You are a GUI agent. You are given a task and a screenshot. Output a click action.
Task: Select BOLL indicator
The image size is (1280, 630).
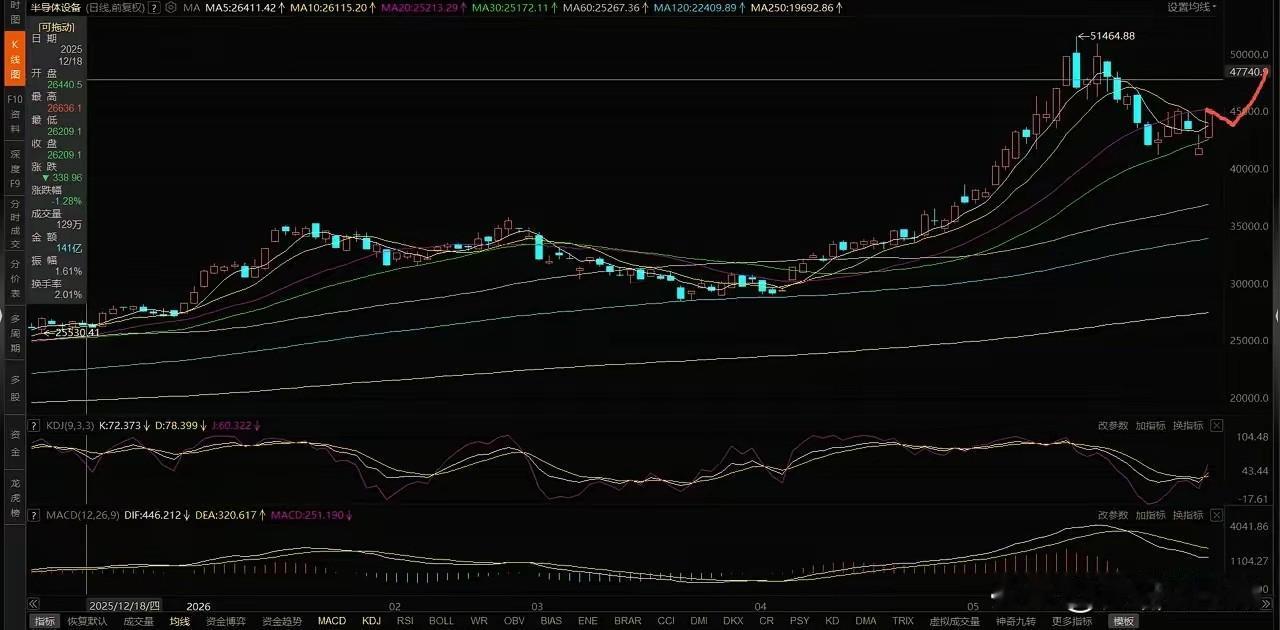(x=441, y=621)
